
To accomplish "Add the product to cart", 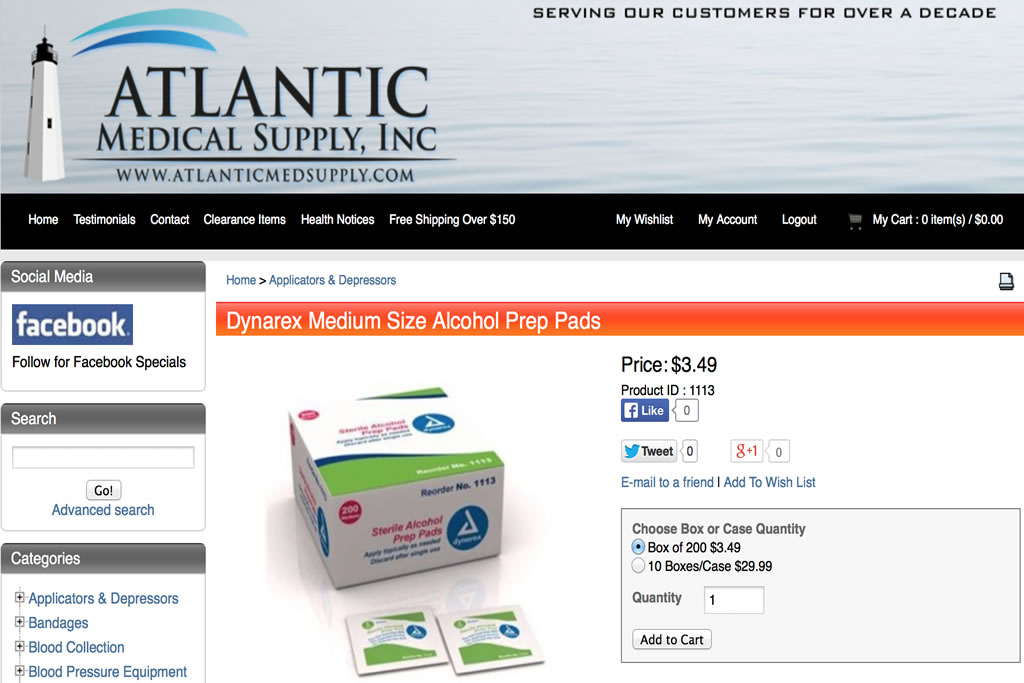I will [x=672, y=640].
